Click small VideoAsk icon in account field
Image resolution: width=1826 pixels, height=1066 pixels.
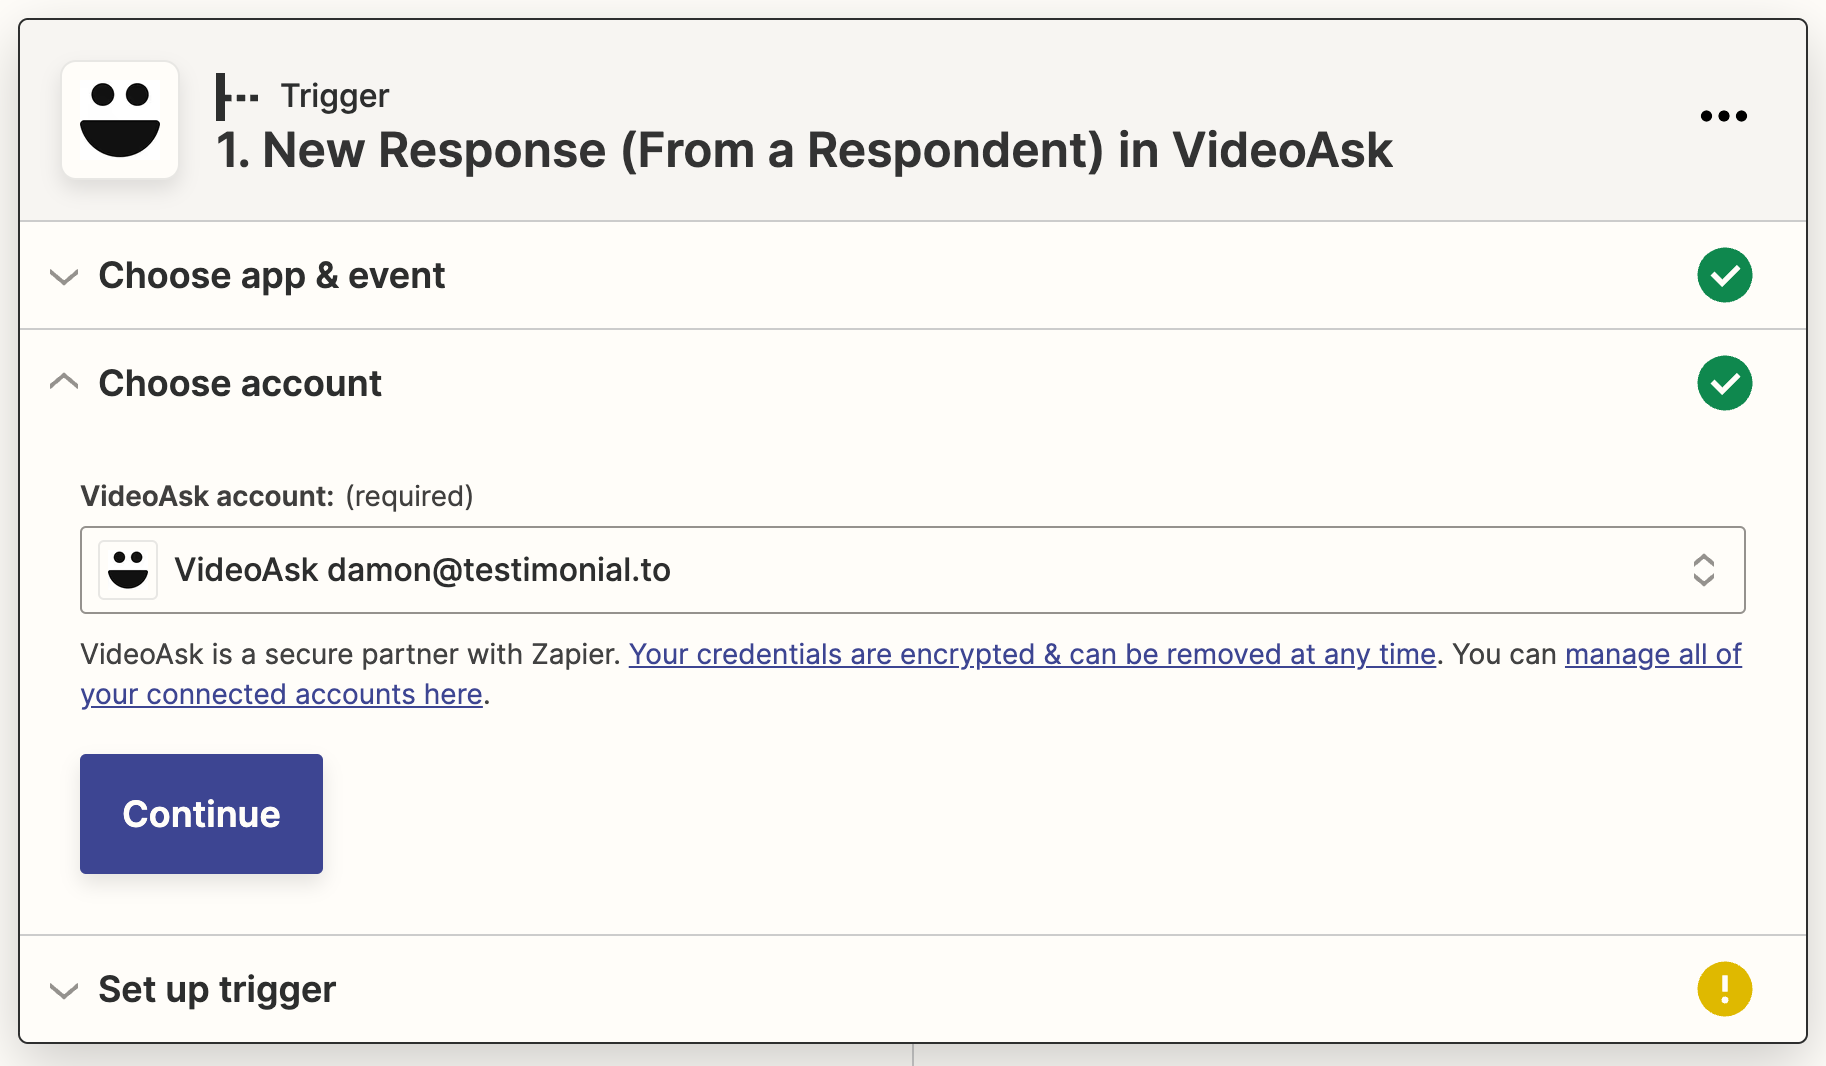click(x=128, y=570)
